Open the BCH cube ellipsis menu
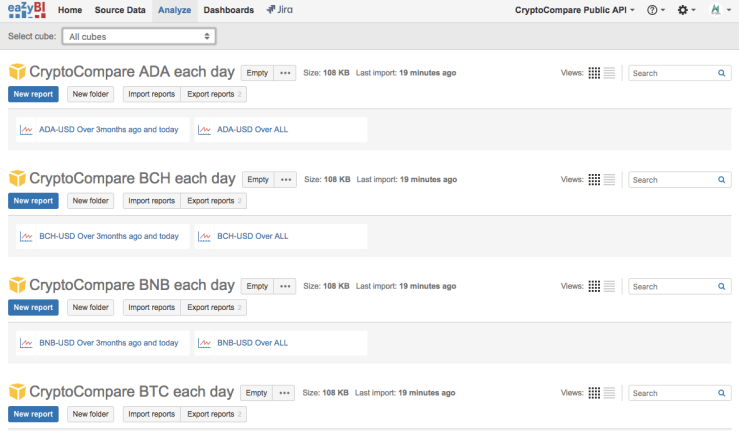 (x=286, y=180)
